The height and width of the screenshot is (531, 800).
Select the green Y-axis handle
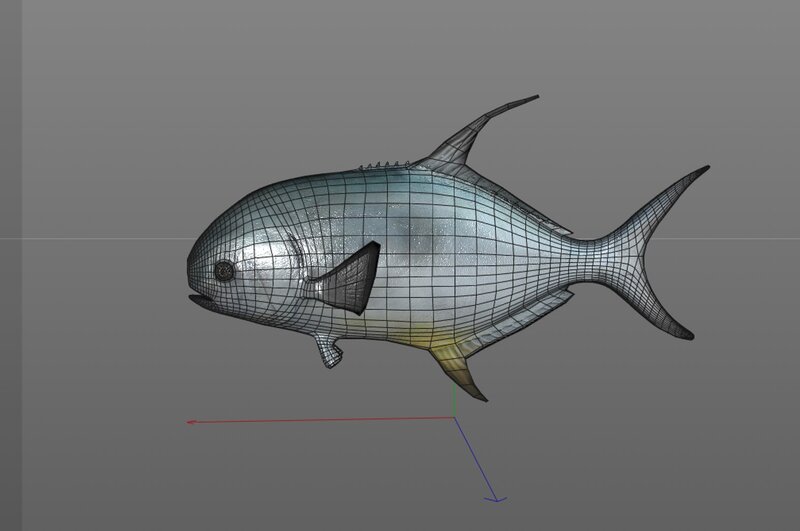click(x=454, y=401)
